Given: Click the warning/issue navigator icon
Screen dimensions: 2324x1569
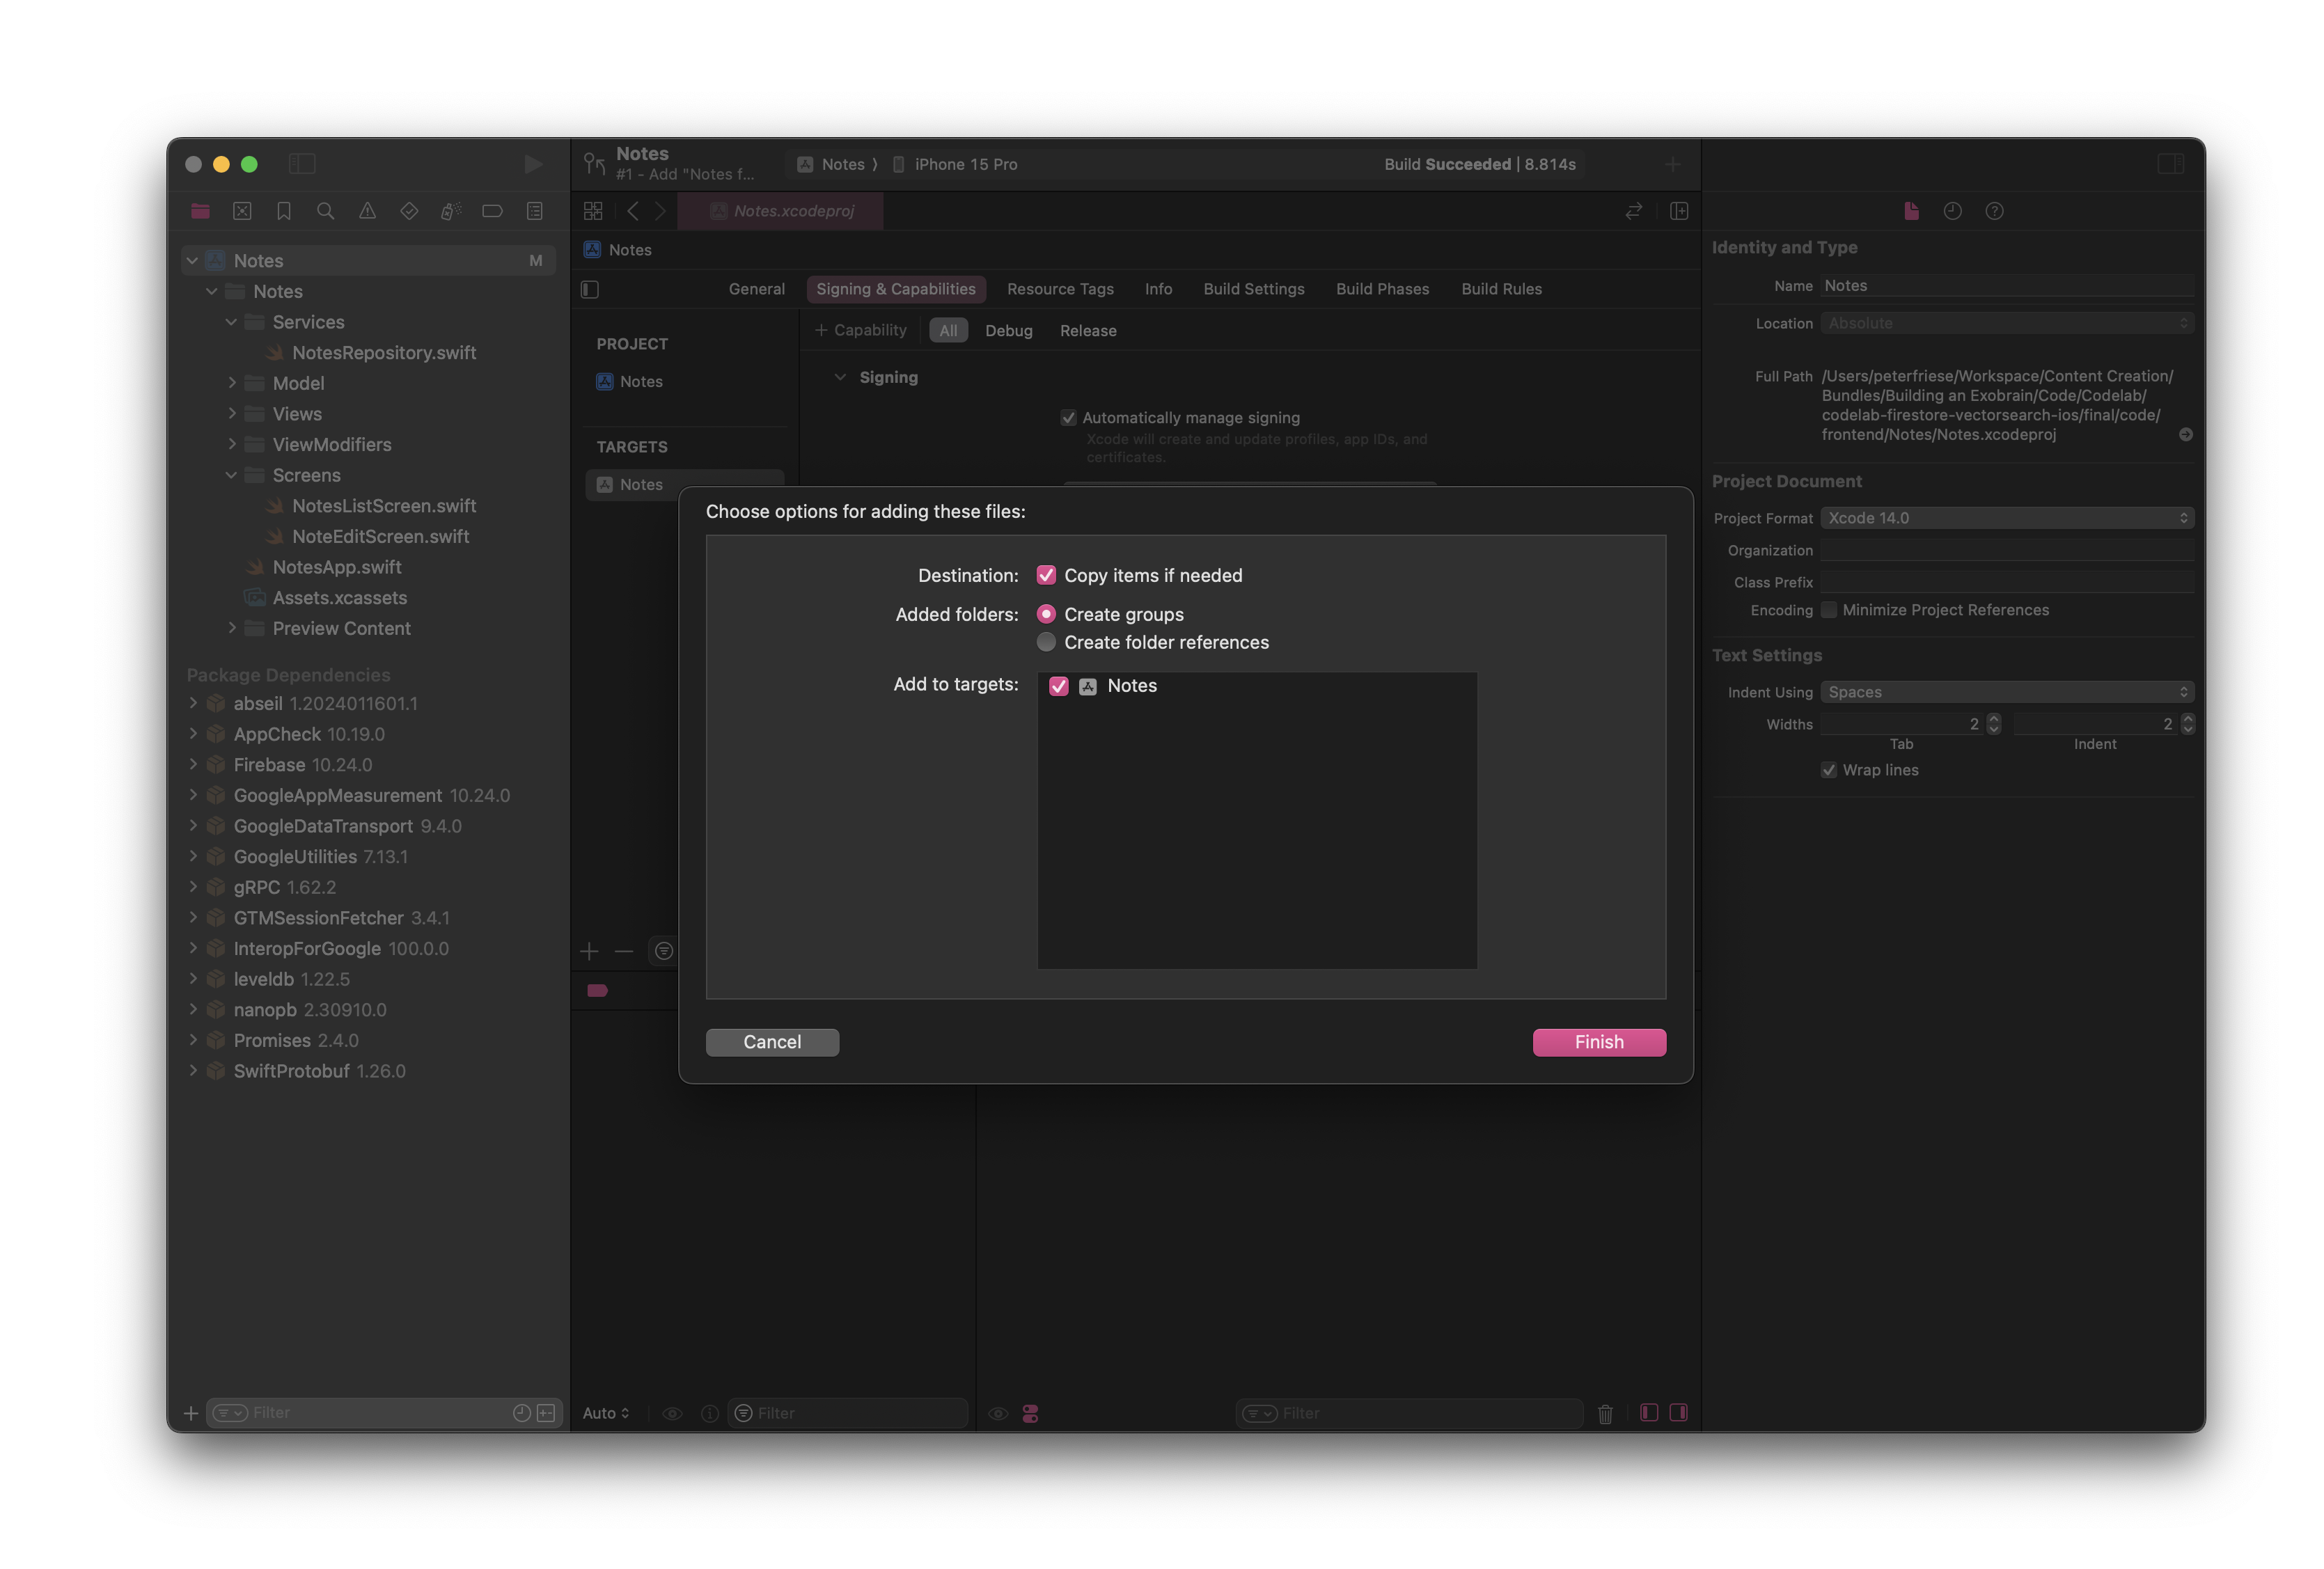Looking at the screenshot, I should click(x=366, y=210).
